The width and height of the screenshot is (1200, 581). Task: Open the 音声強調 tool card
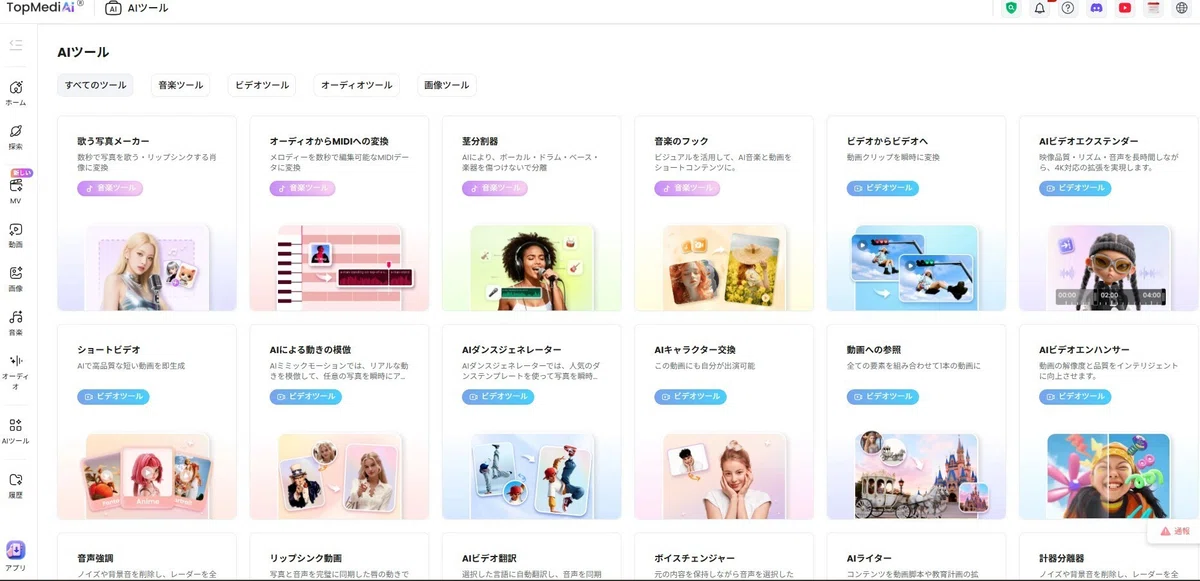pyautogui.click(x=147, y=557)
